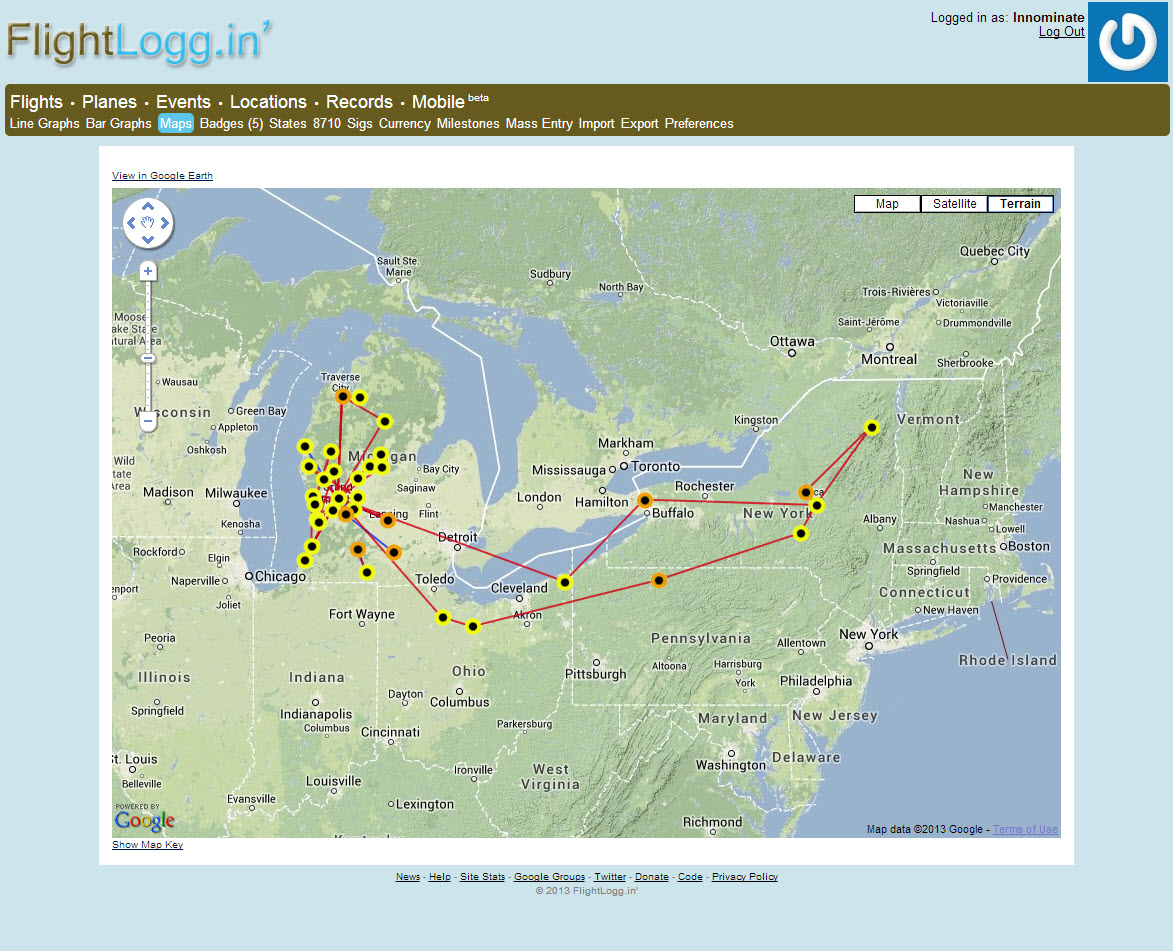Open Site Stats footer link
The image size is (1173, 951).
tap(483, 877)
